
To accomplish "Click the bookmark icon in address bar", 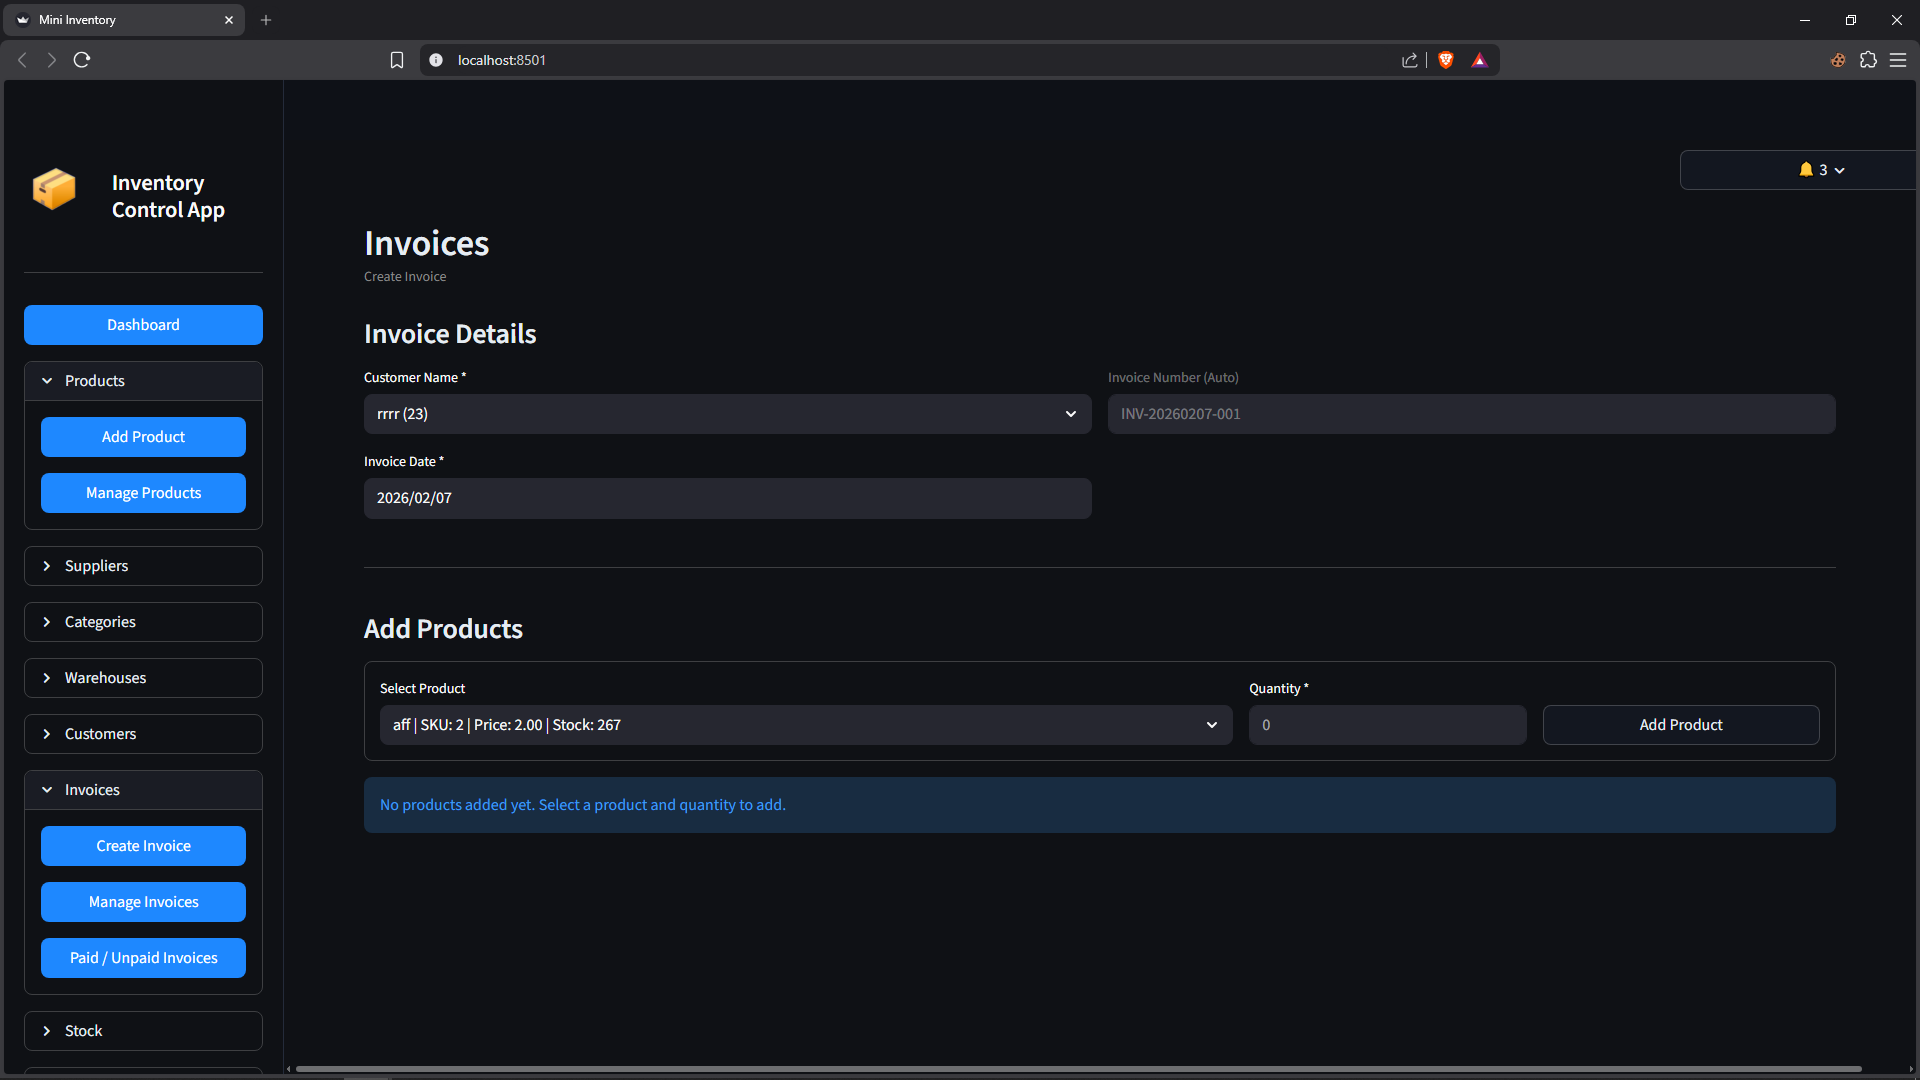I will (x=397, y=60).
